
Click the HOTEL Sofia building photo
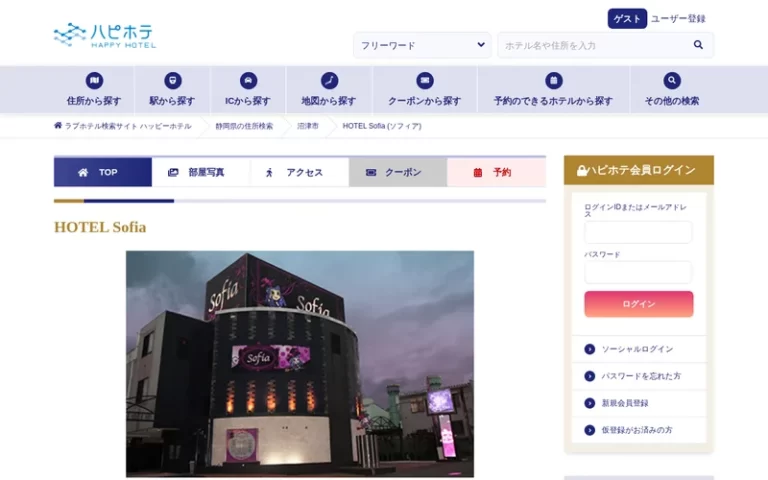pyautogui.click(x=300, y=364)
